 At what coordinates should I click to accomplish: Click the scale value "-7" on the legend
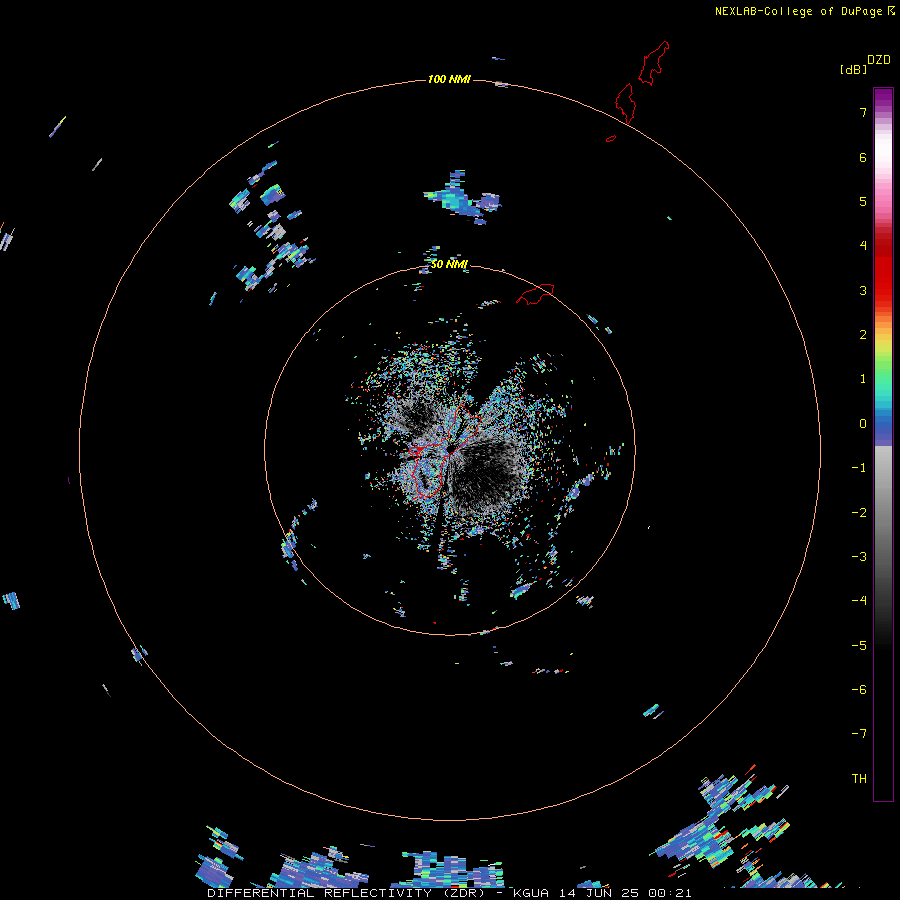pos(859,734)
